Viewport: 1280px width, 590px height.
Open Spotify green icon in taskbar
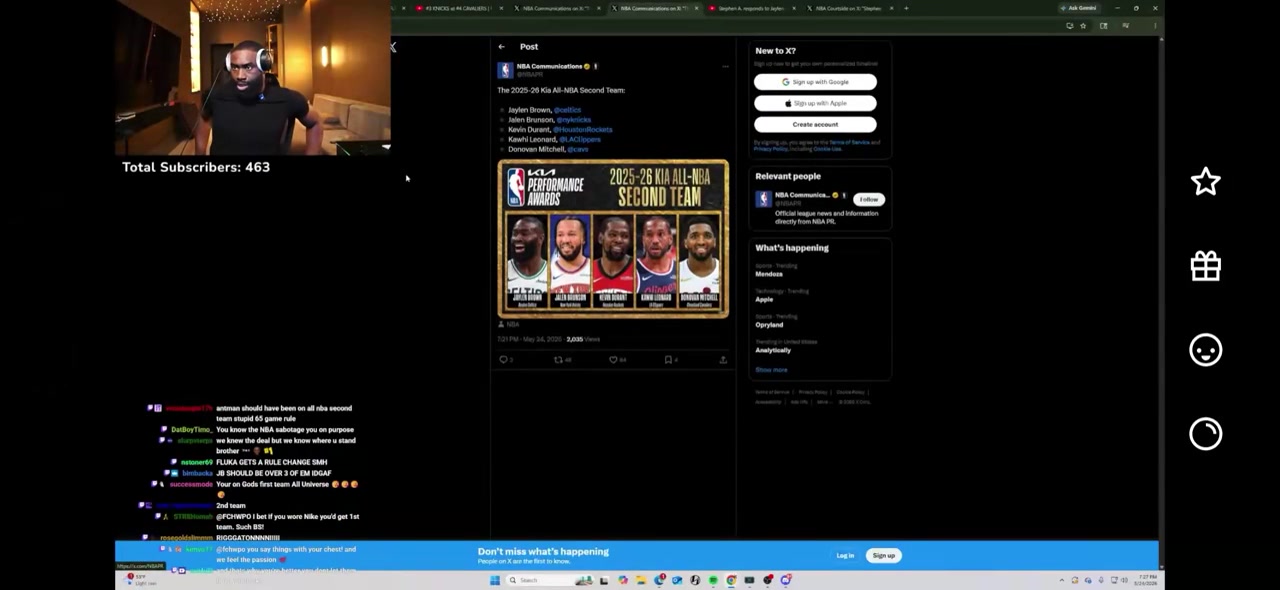point(713,580)
